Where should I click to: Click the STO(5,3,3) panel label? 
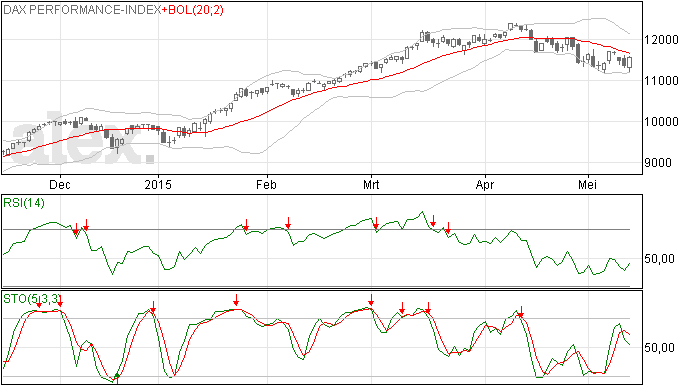[32, 299]
